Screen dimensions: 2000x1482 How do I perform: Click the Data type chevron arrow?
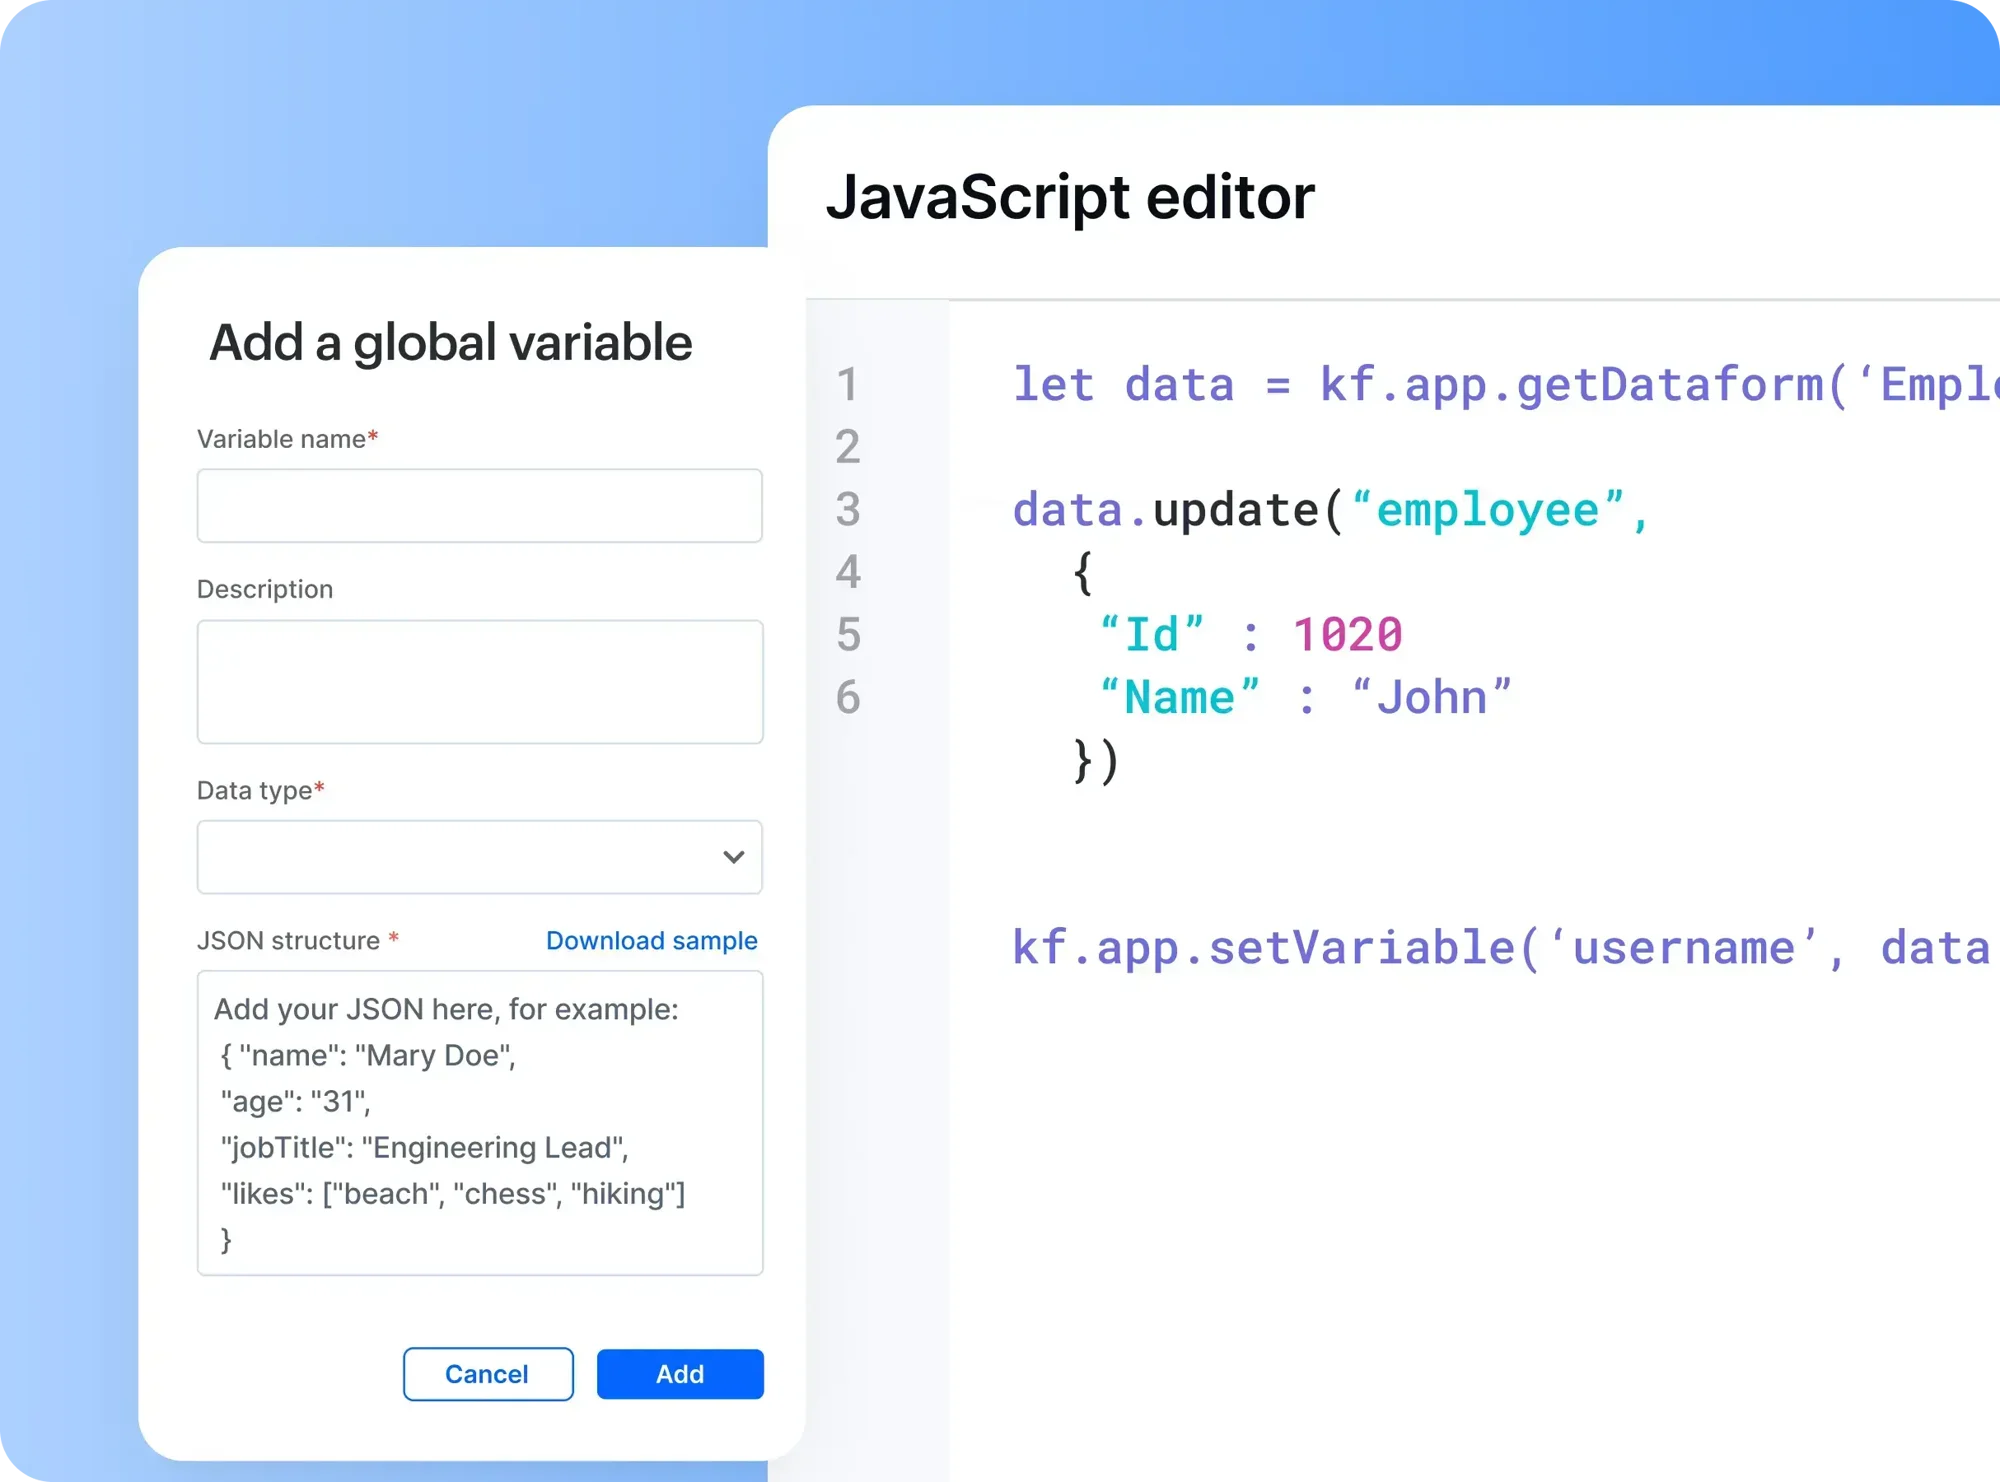click(734, 857)
